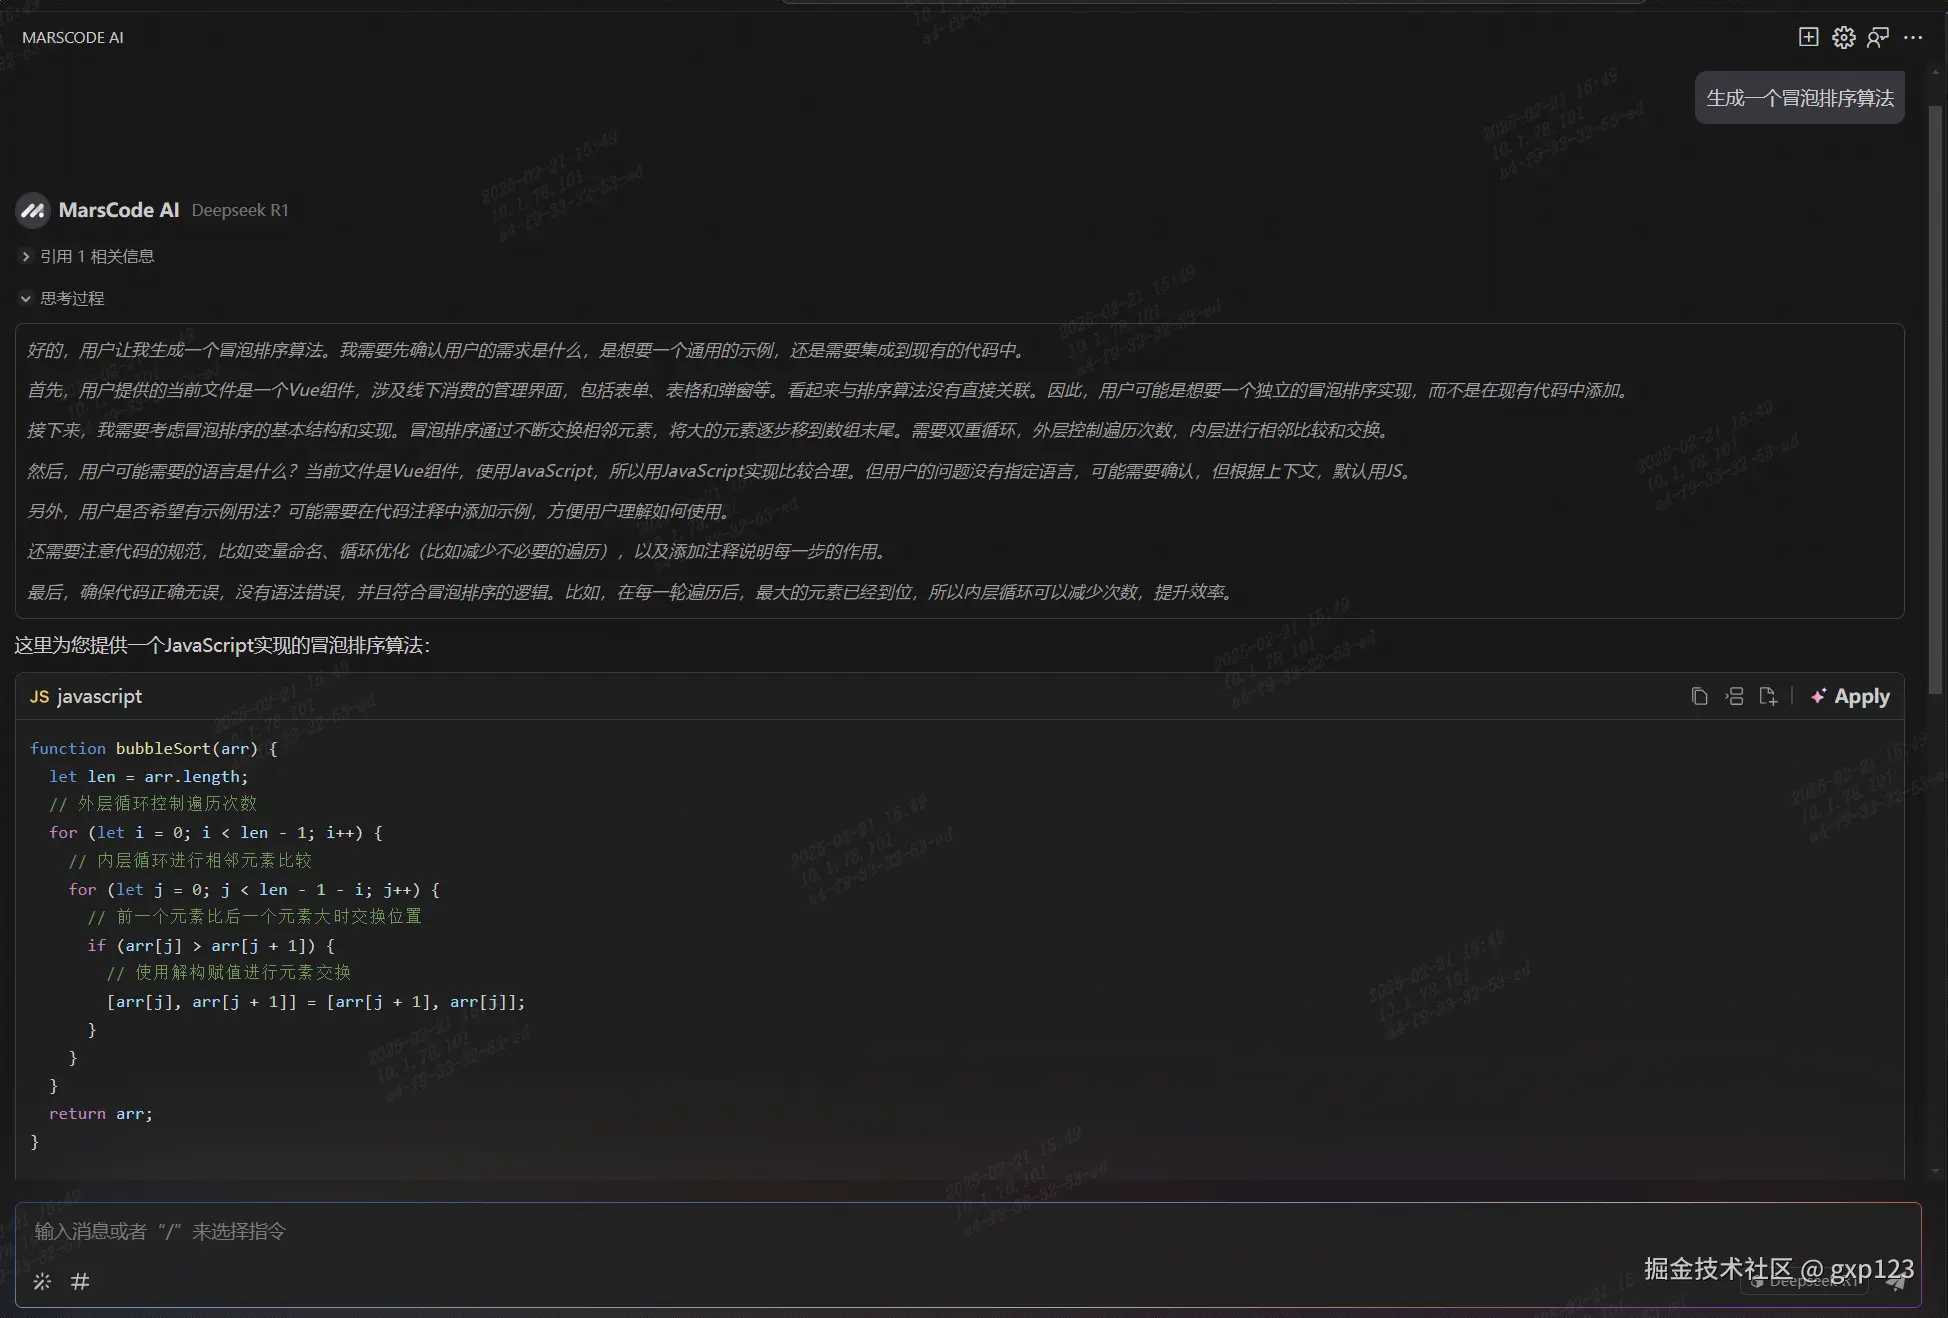Open the Deepseek R1 model selector
This screenshot has height=1318, width=1948.
(x=1803, y=1282)
